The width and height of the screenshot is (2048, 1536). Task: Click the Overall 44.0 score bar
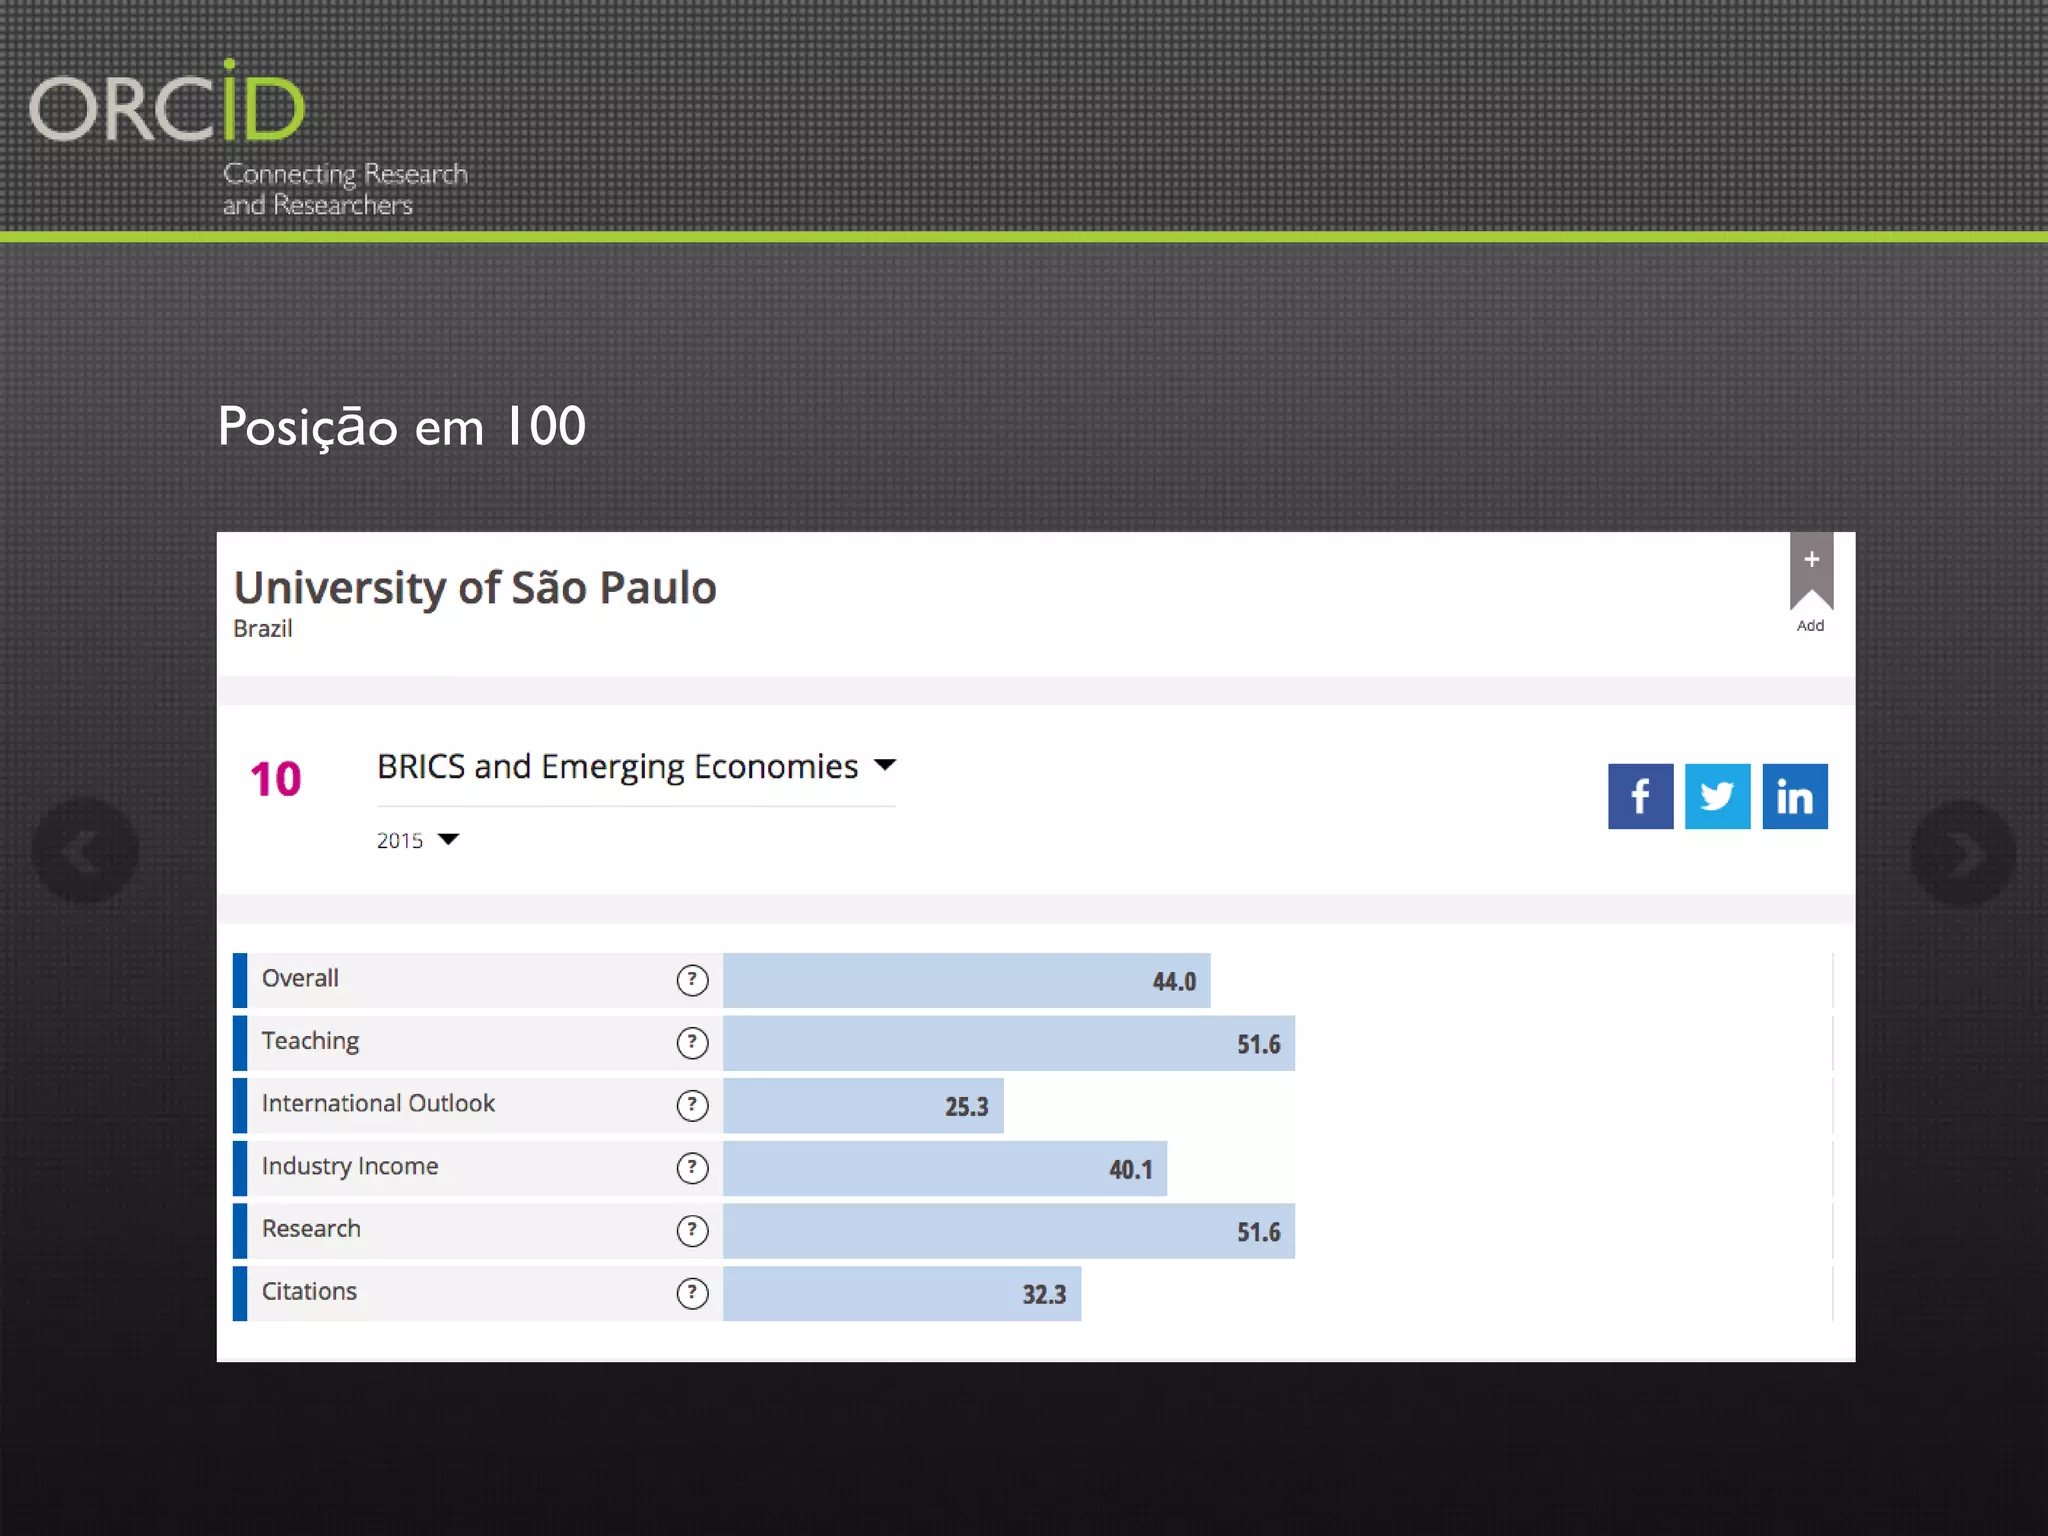pos(966,980)
